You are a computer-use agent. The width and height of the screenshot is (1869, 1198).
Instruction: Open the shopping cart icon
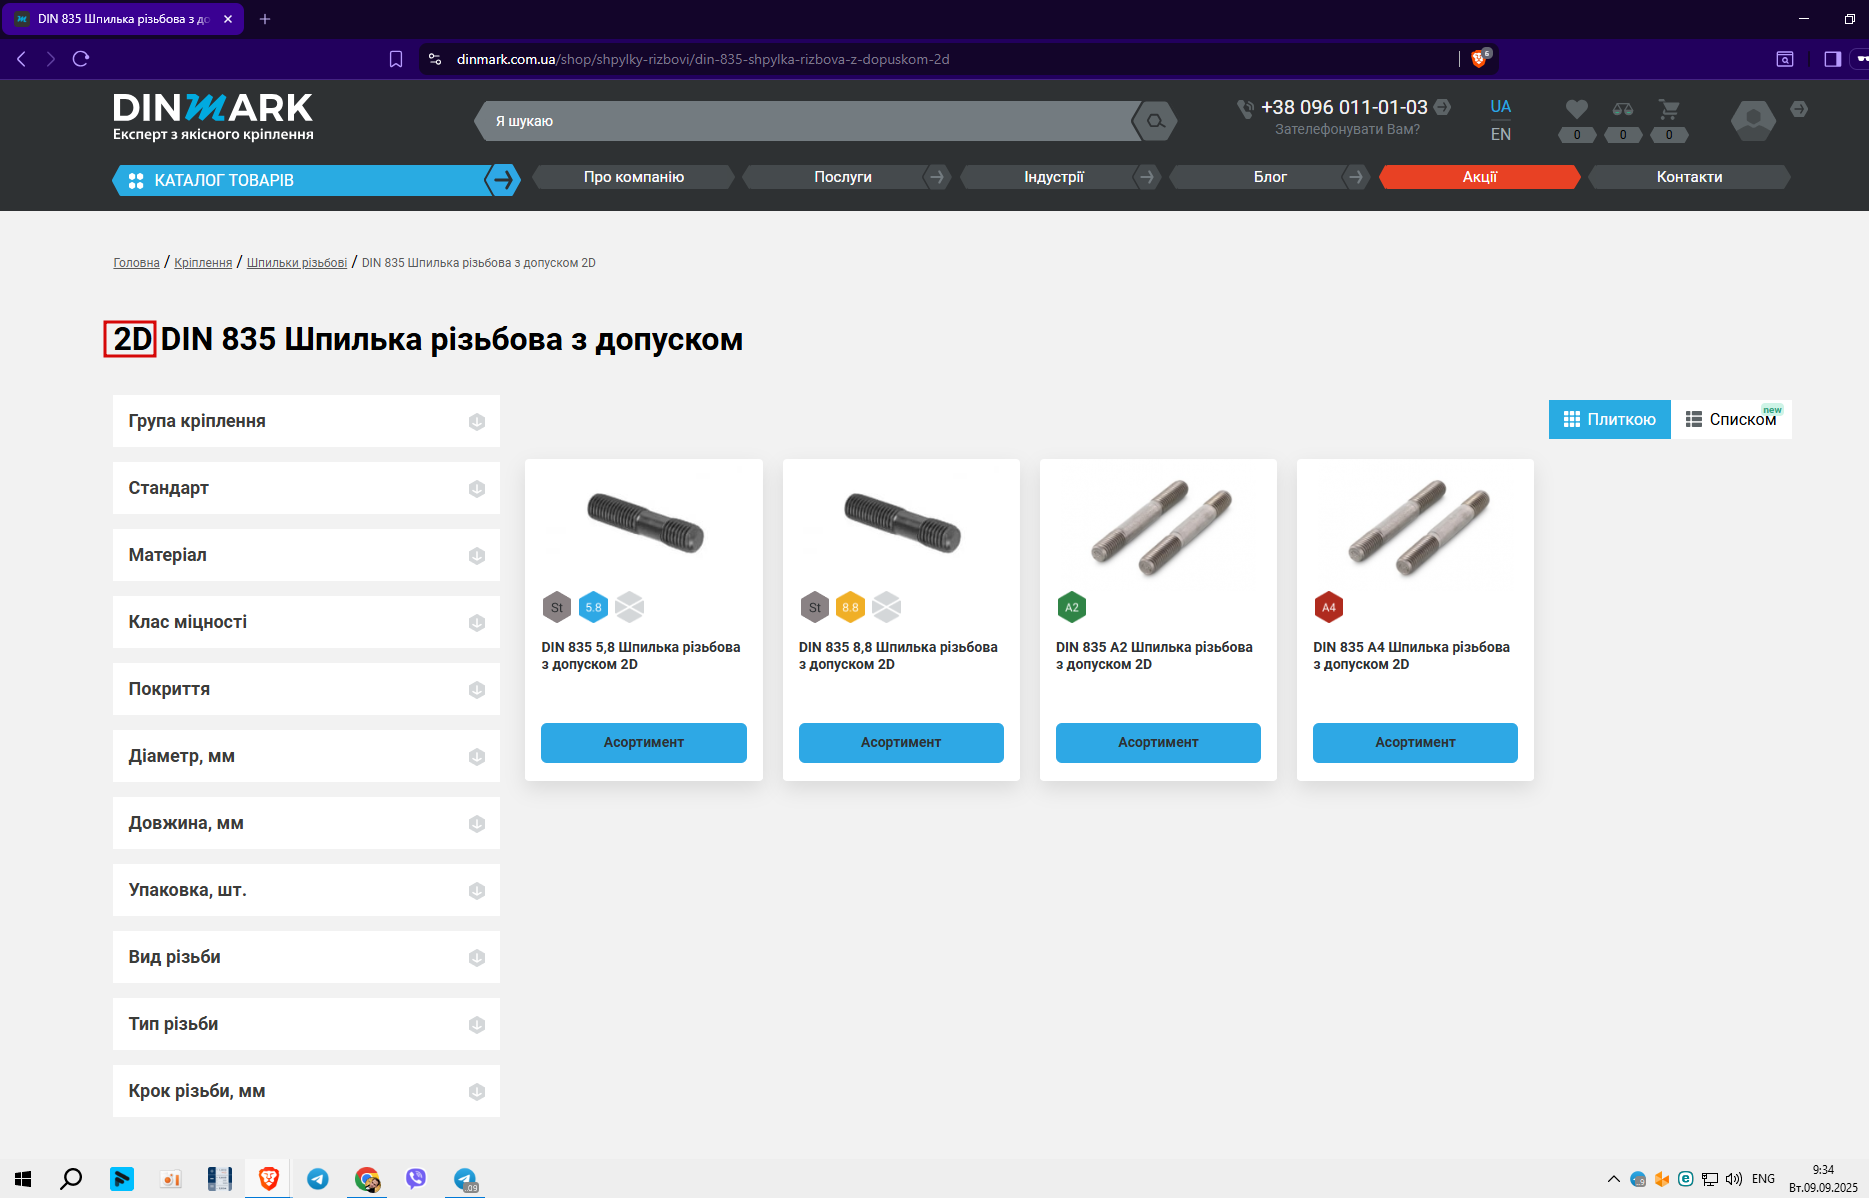[1669, 109]
